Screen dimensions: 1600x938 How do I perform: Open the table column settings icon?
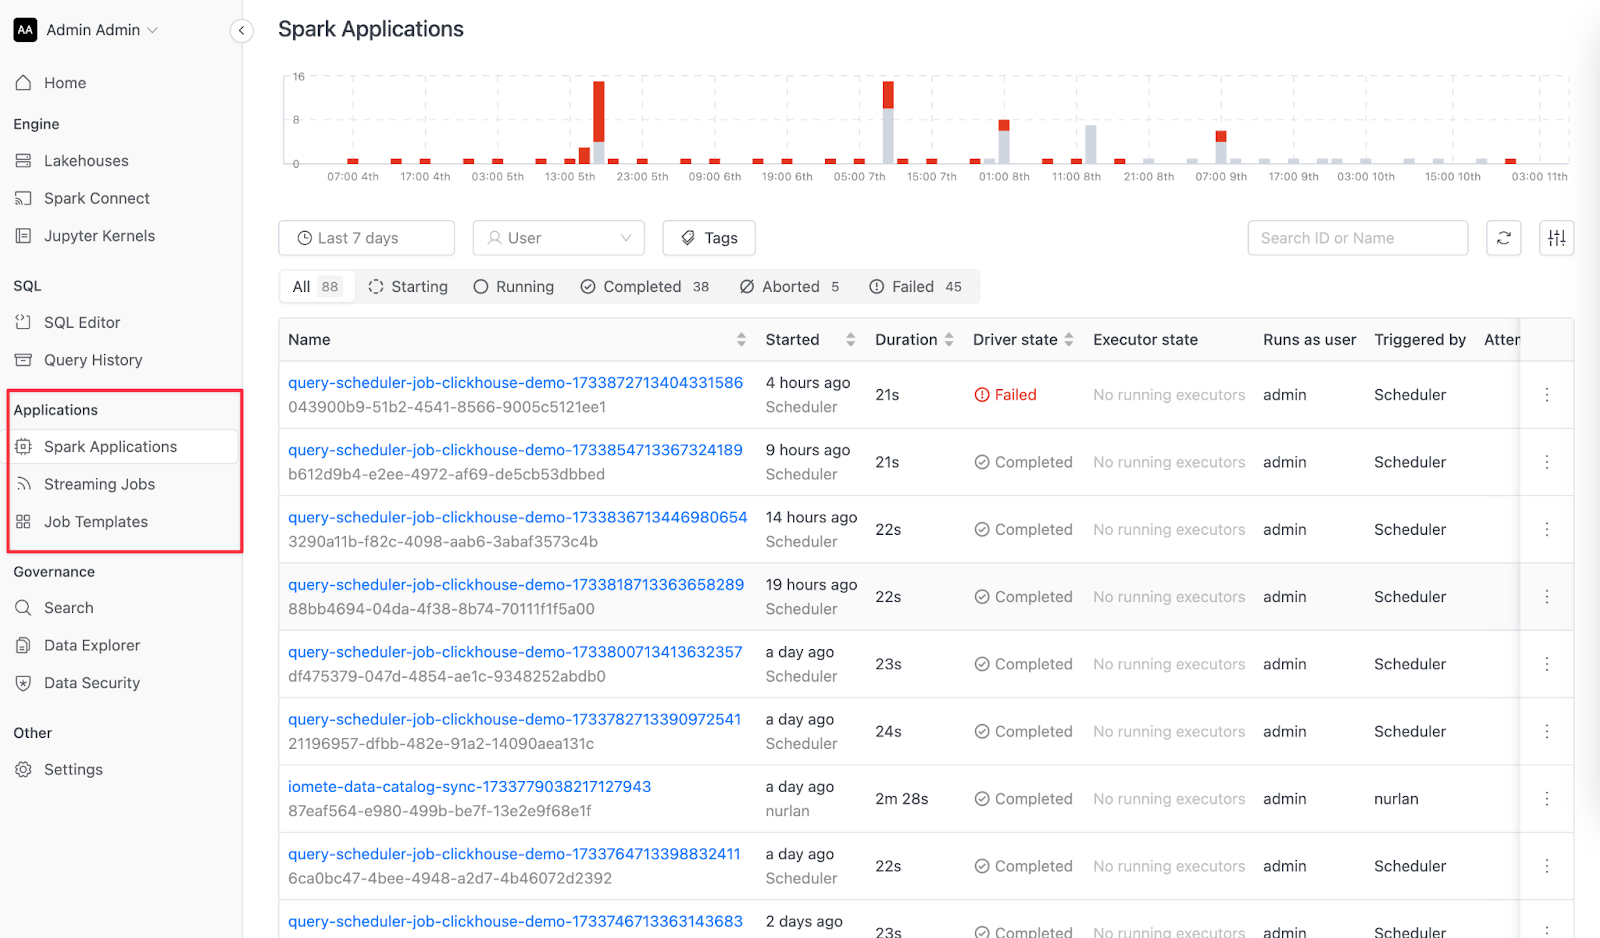coord(1557,238)
